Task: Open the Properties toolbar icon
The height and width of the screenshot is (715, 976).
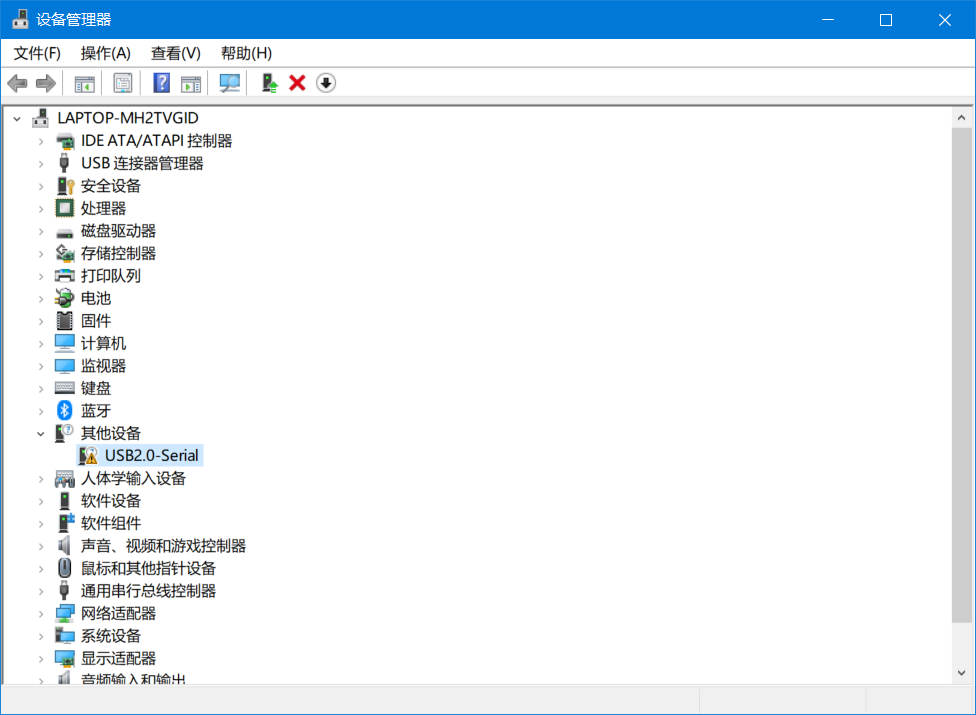Action: point(123,83)
